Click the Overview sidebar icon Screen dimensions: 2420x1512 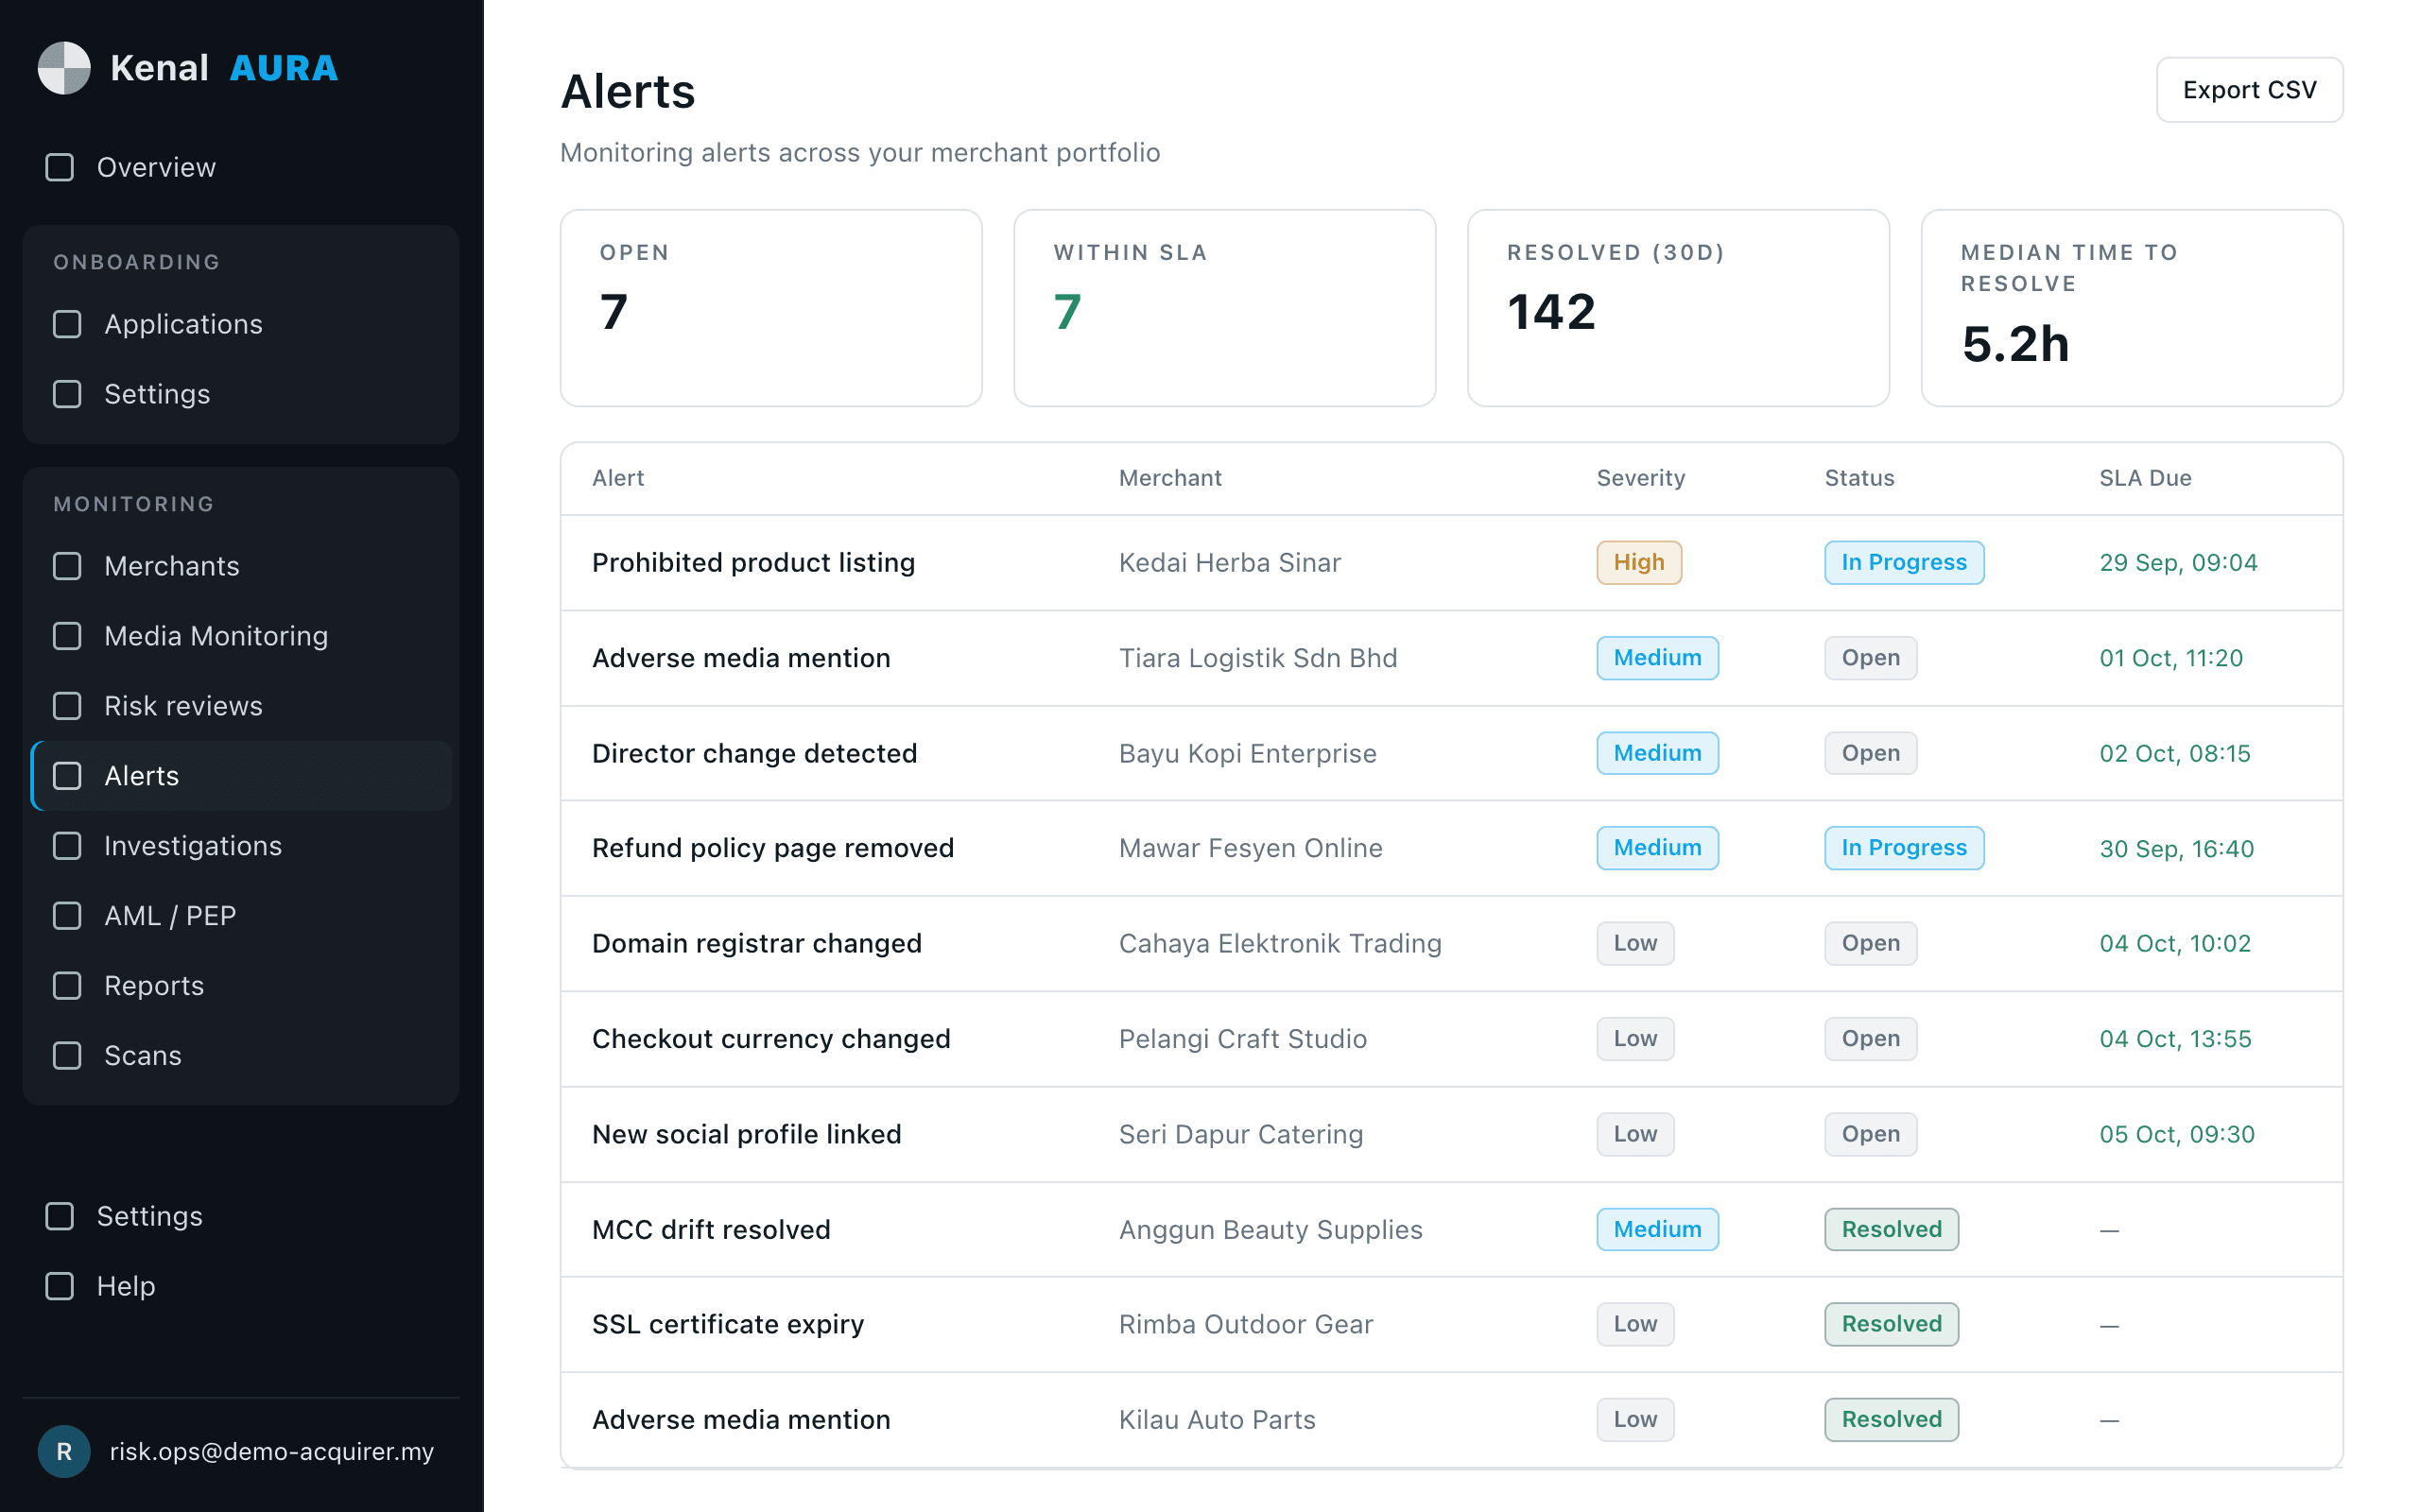60,167
